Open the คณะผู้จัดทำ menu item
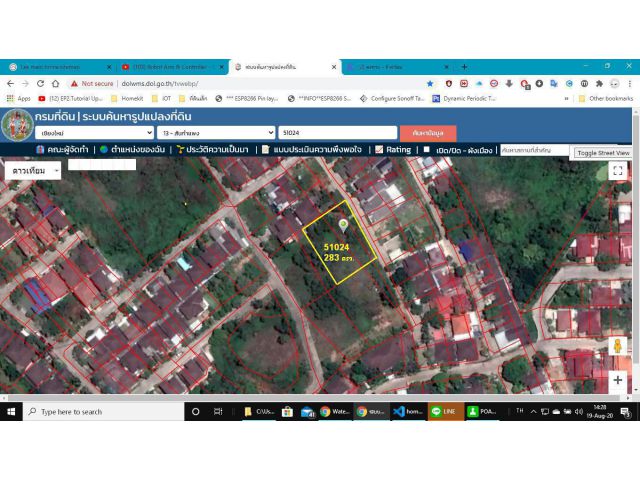This screenshot has height=480, width=640. 62,150
